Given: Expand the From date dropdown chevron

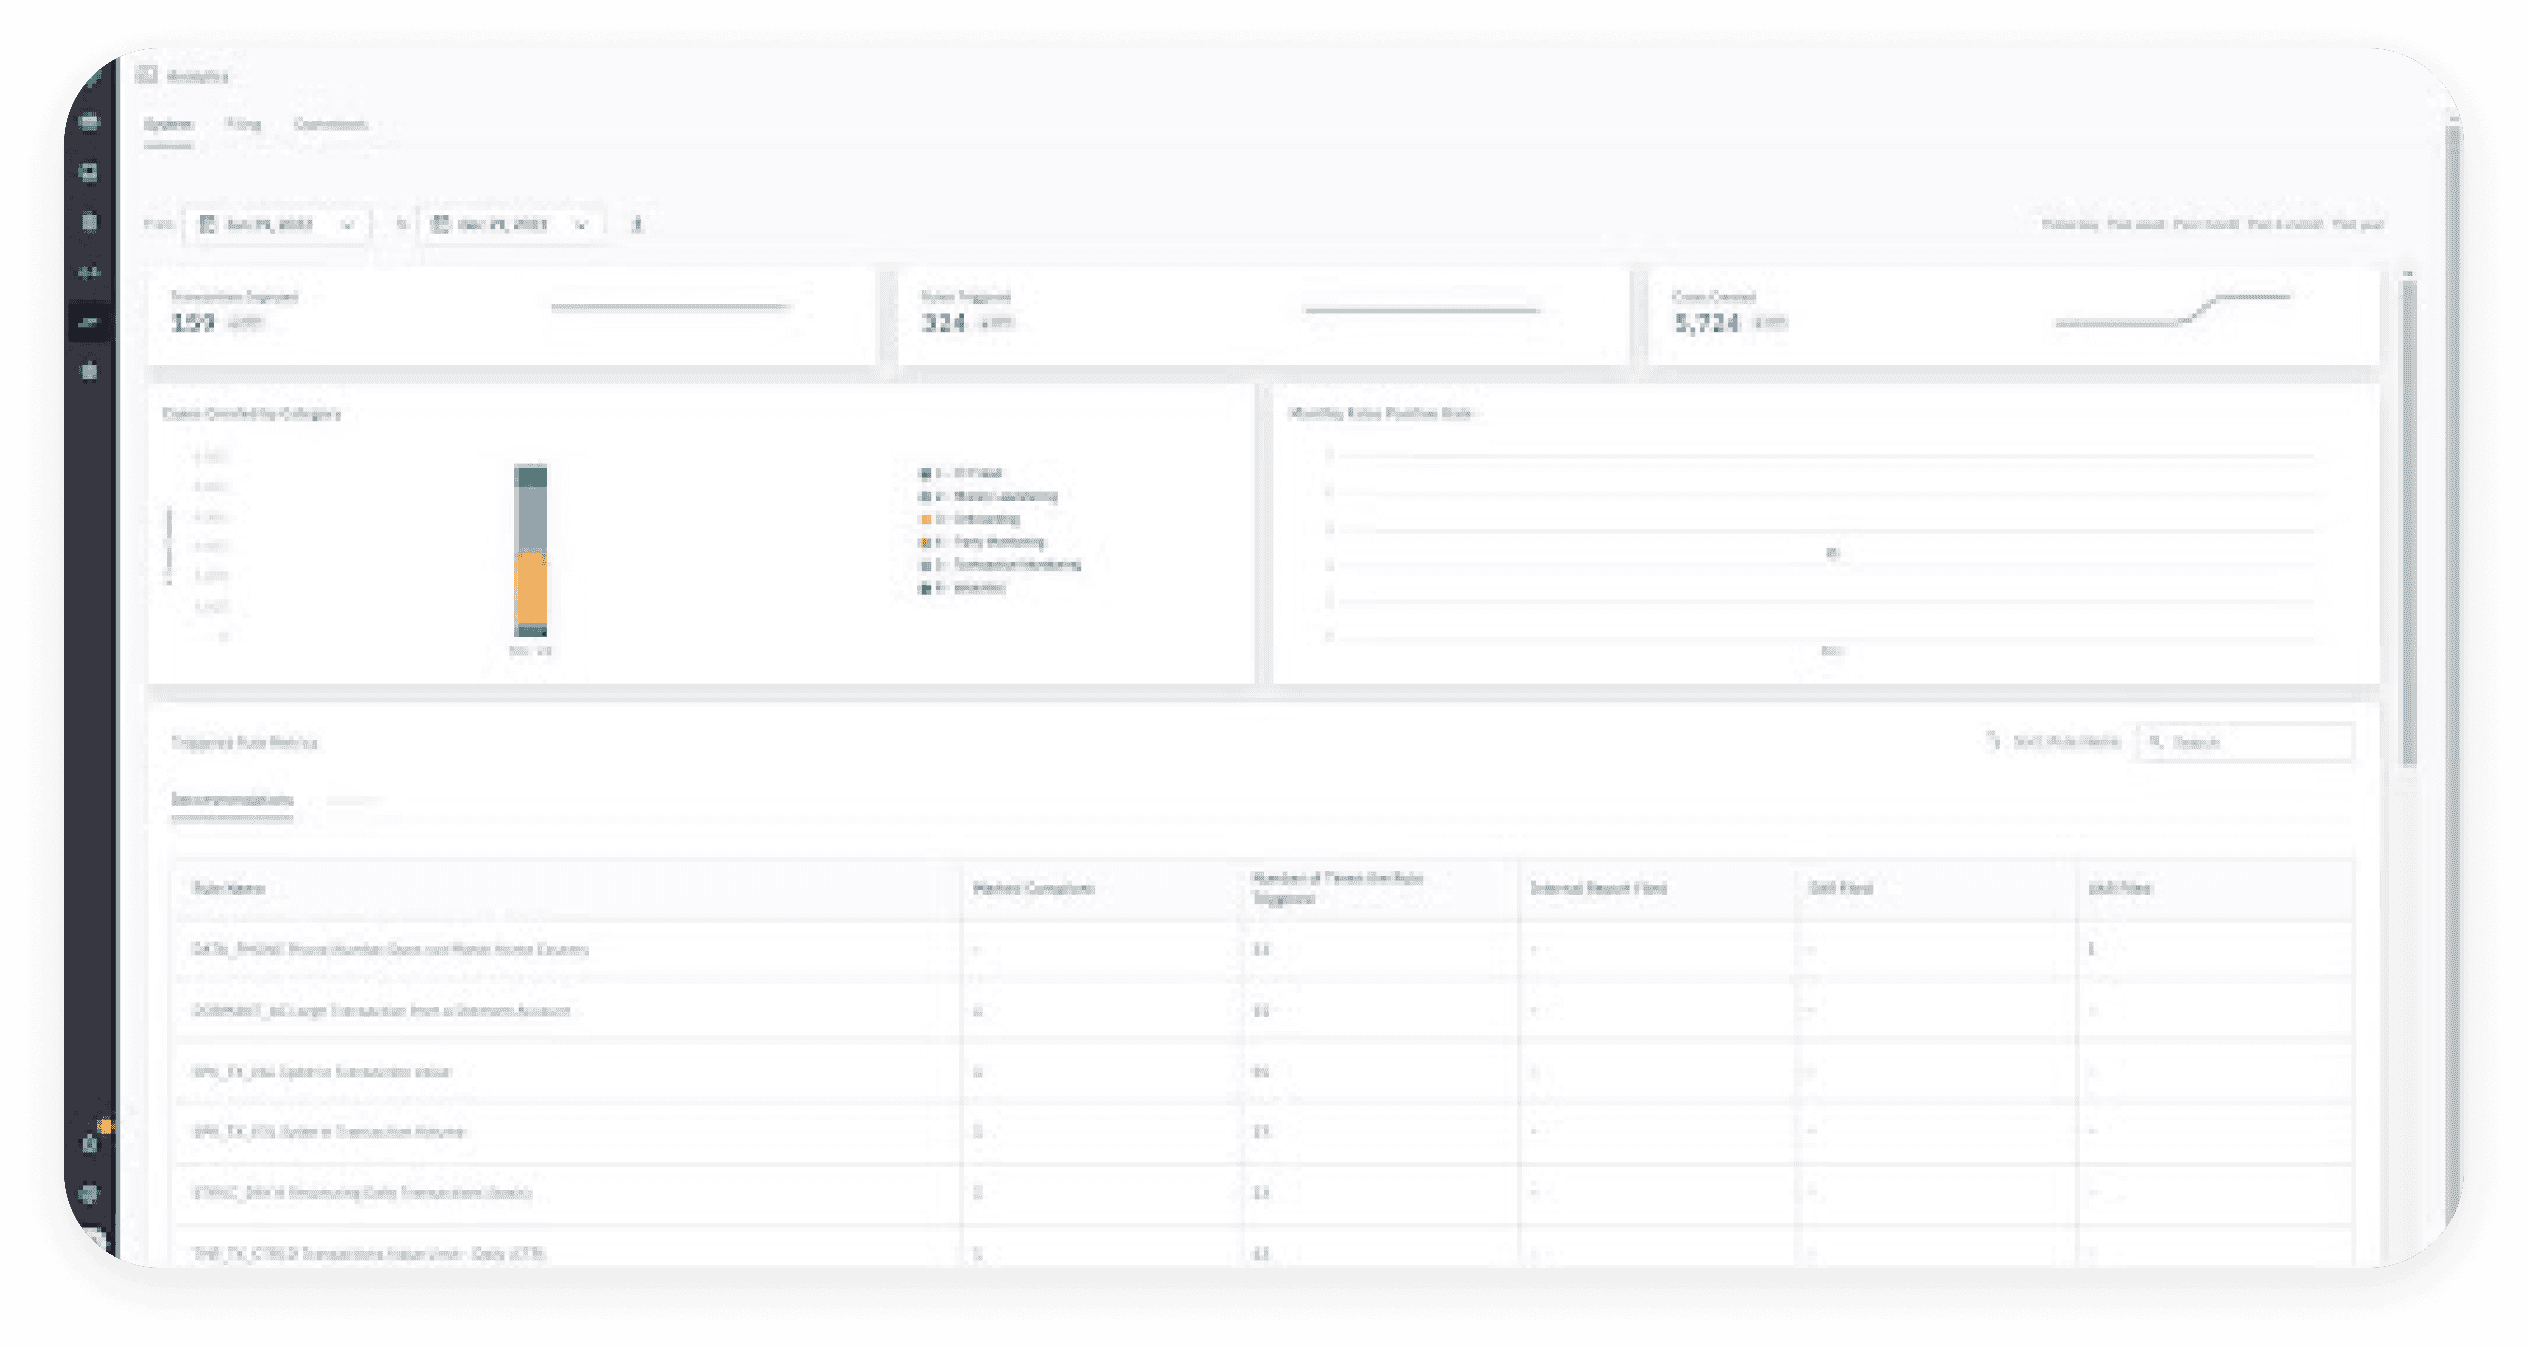Looking at the screenshot, I should 348,224.
